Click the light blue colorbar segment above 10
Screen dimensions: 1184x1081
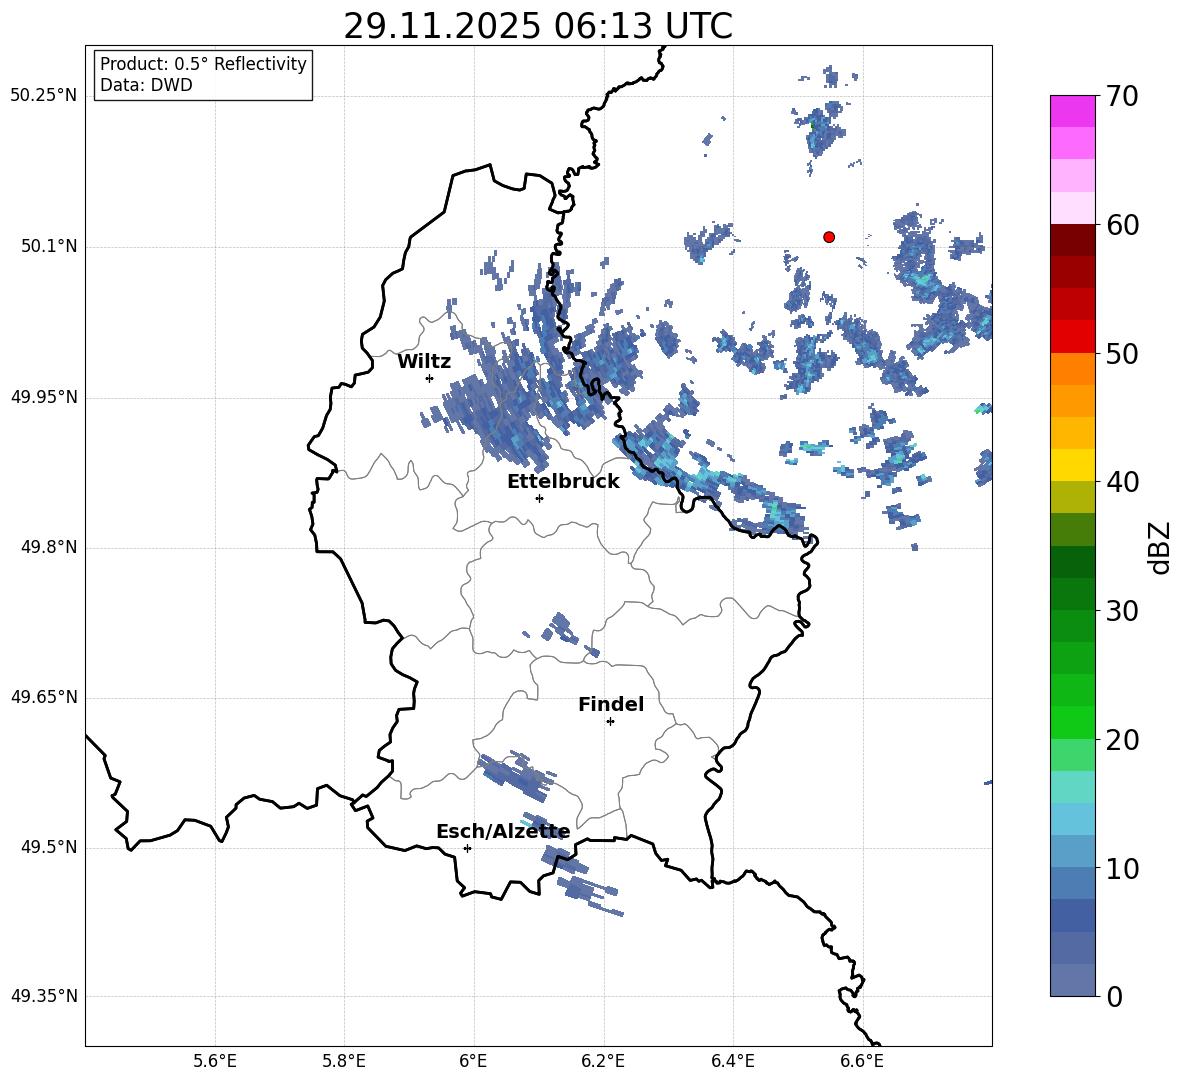click(1072, 851)
